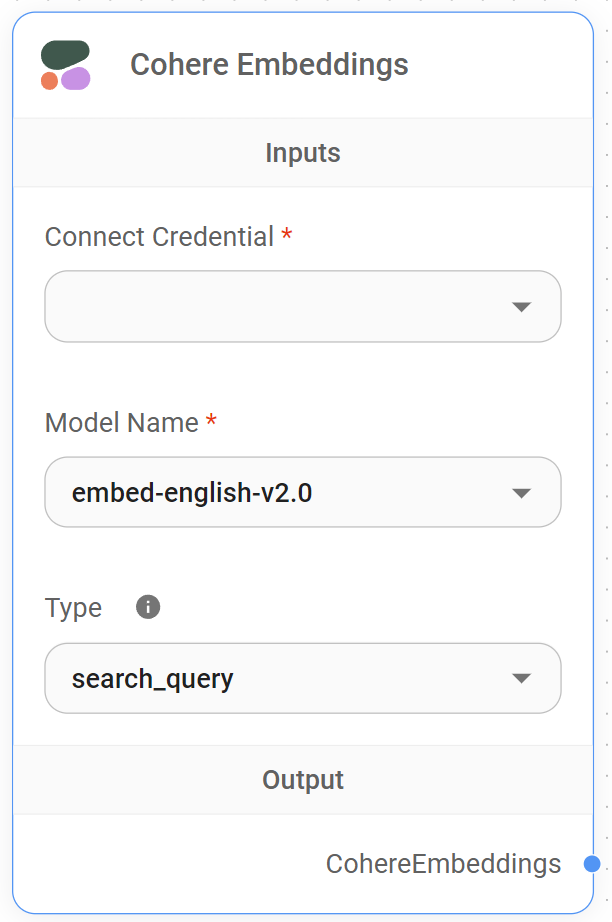
Task: Select the Cohere Embeddings node title
Action: [269, 65]
